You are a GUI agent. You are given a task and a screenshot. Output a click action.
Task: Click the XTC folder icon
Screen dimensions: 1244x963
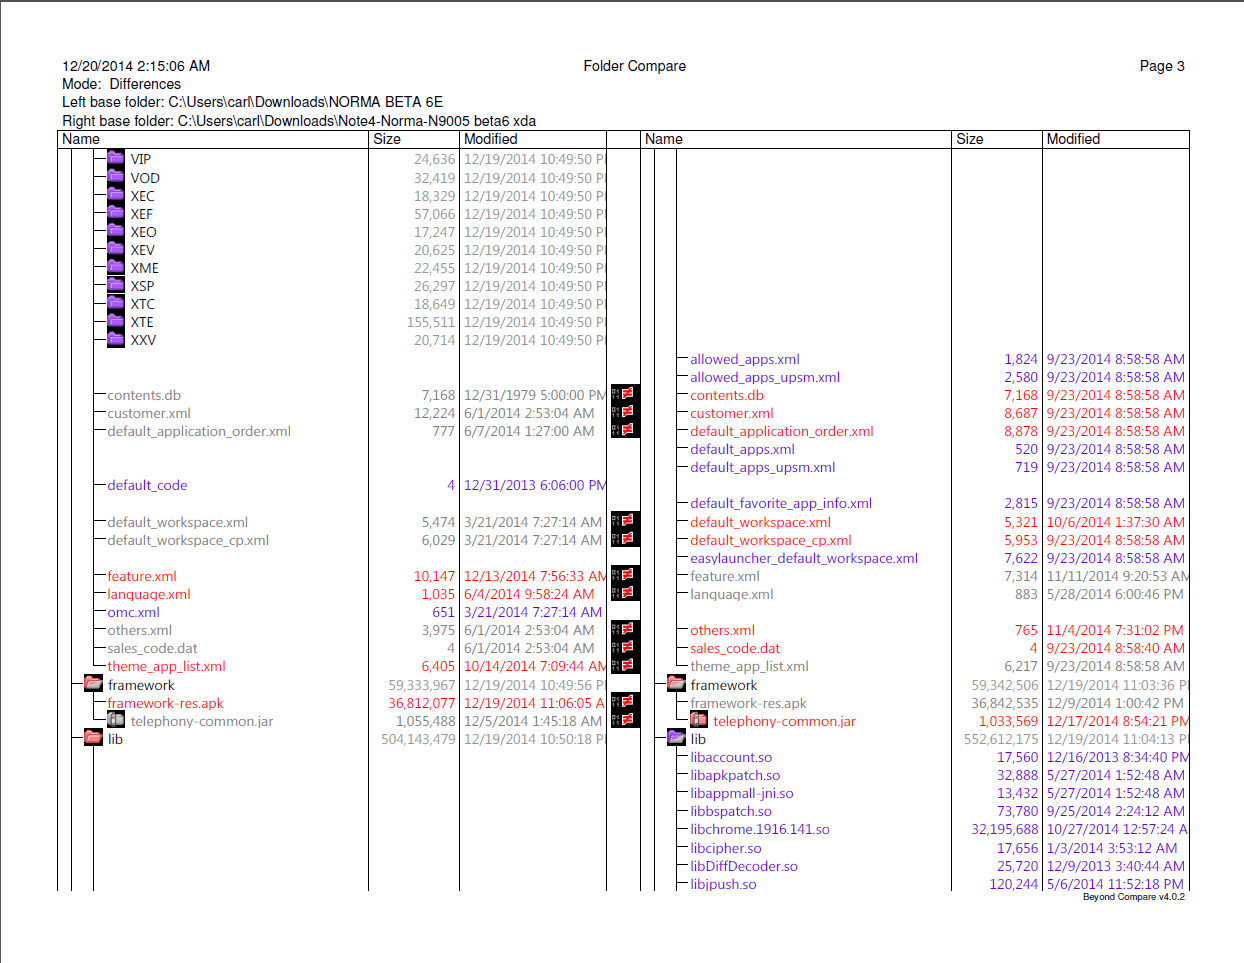(x=116, y=303)
